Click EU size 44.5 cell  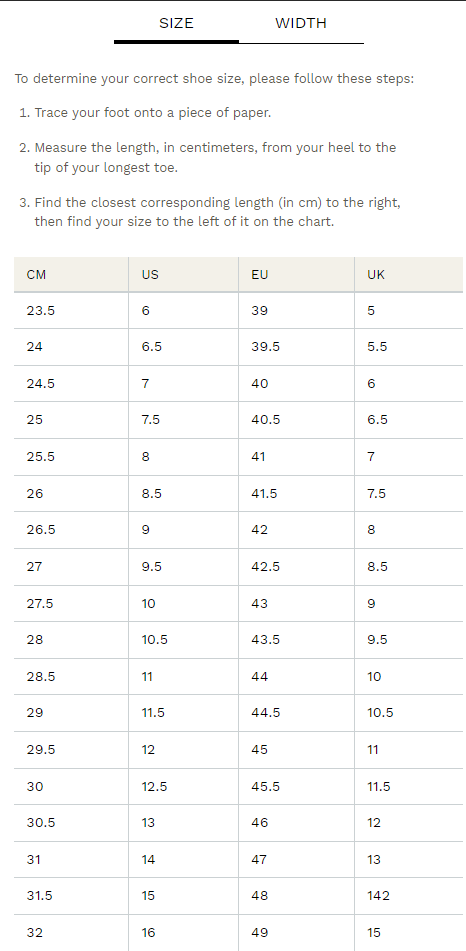tap(296, 713)
